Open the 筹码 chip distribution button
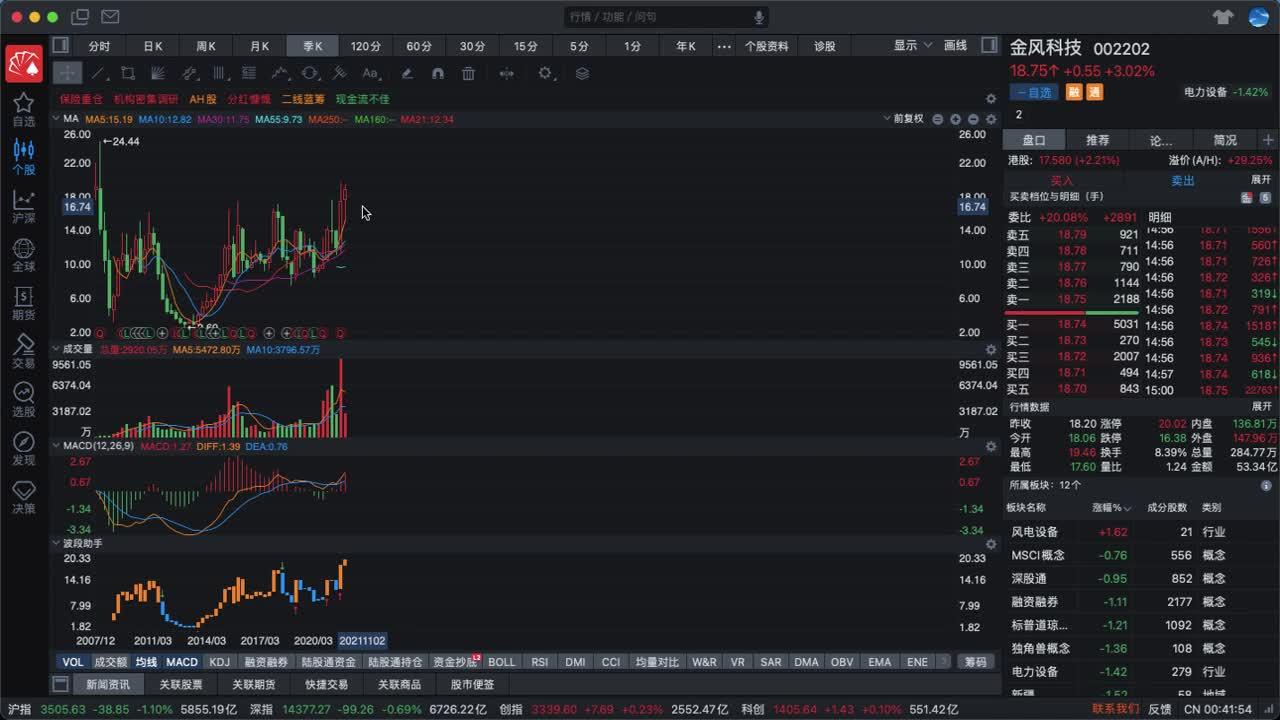 (975, 662)
